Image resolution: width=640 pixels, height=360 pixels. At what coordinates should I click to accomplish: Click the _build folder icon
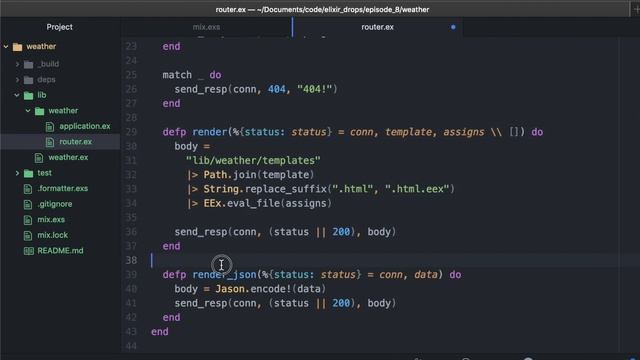28,64
